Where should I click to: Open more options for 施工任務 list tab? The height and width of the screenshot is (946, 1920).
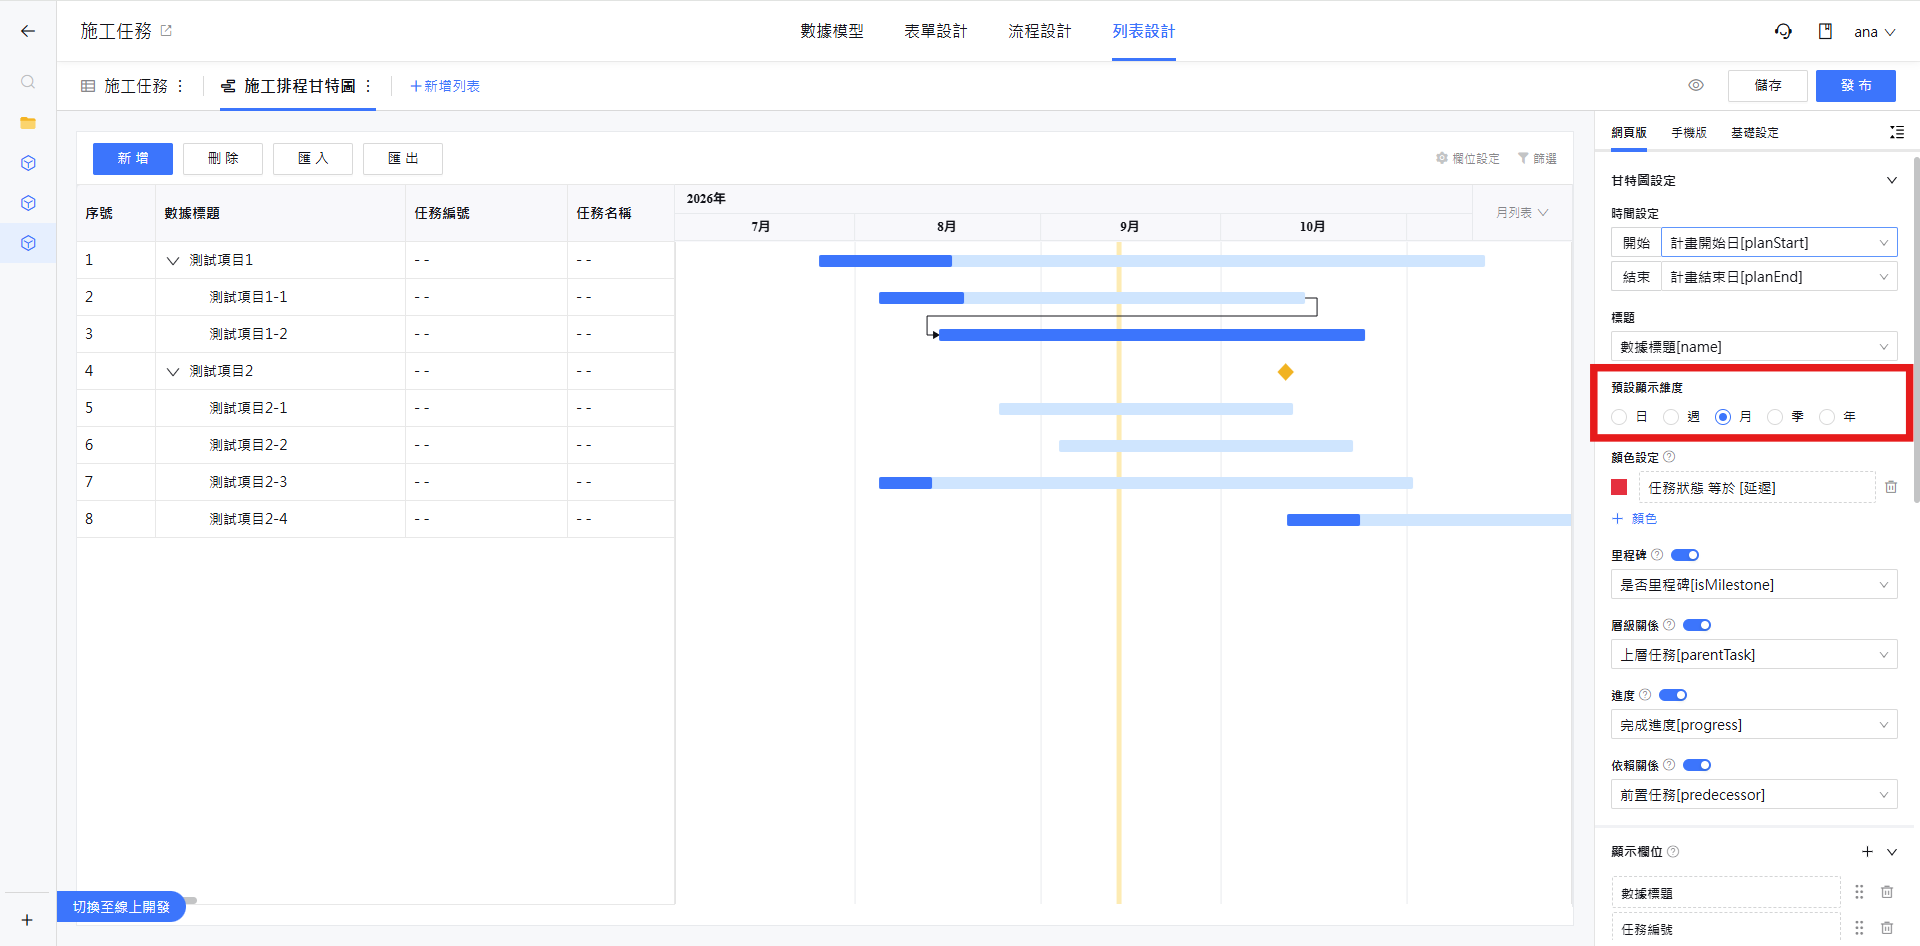point(180,86)
